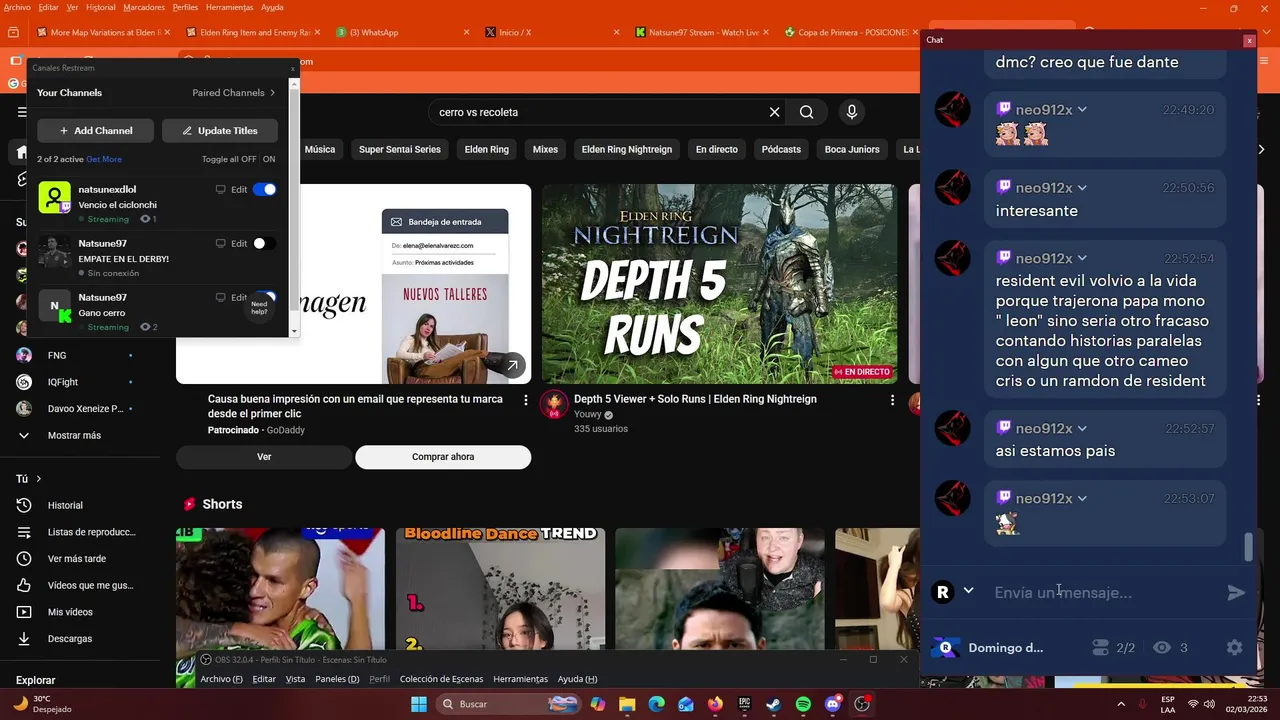Open chat sender account dropdown arrow
1280x720 pixels.
[968, 591]
